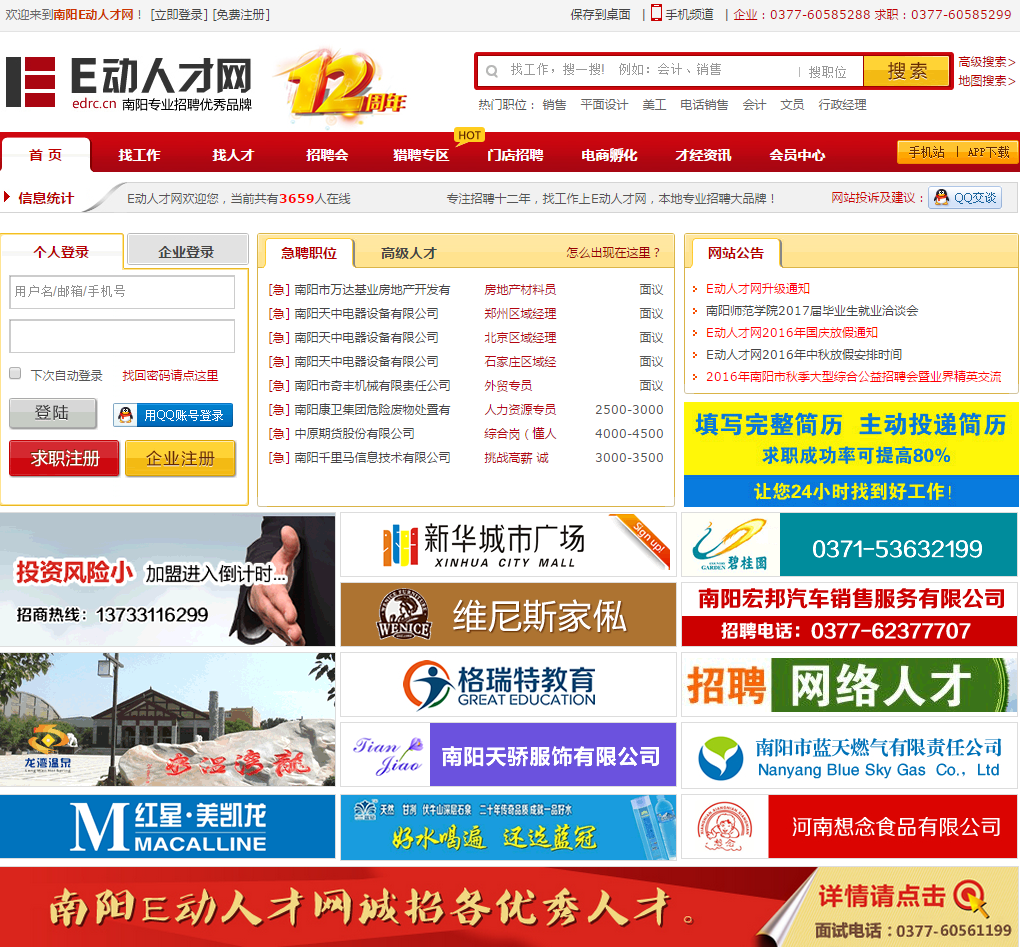Switch to the 高级人才 tab
1020x947 pixels.
click(409, 253)
